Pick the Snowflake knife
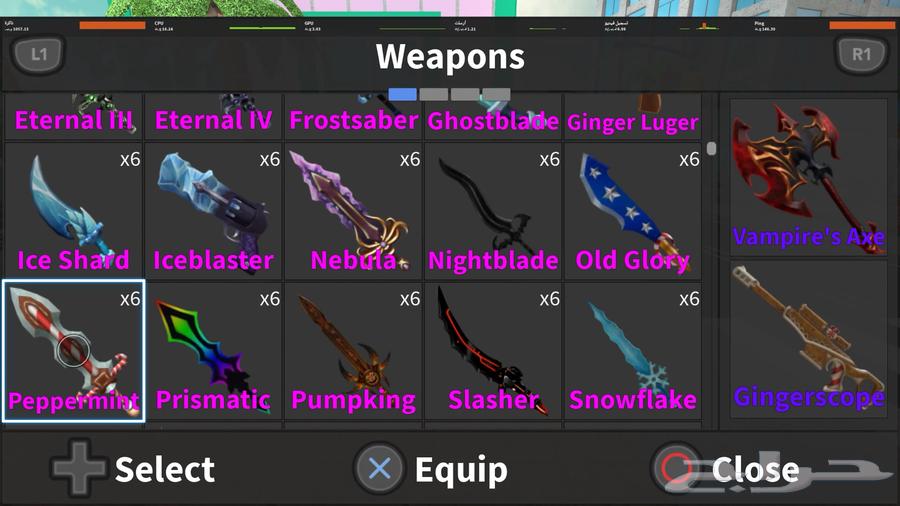The height and width of the screenshot is (506, 900). (633, 351)
